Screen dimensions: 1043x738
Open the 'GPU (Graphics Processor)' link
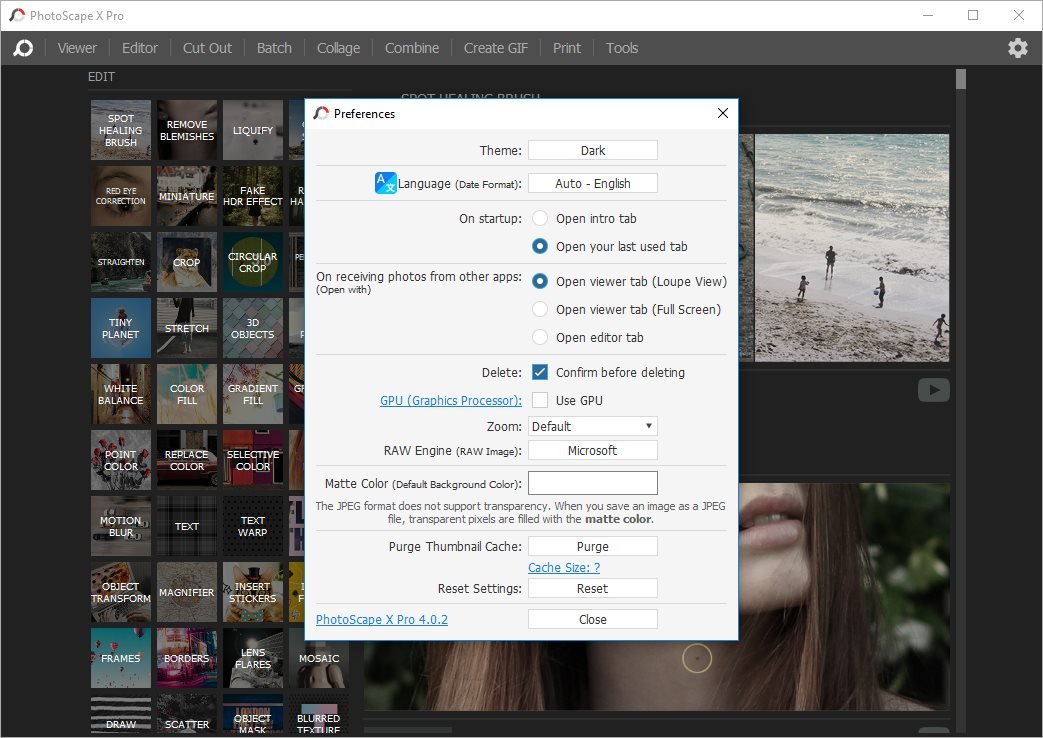point(451,401)
